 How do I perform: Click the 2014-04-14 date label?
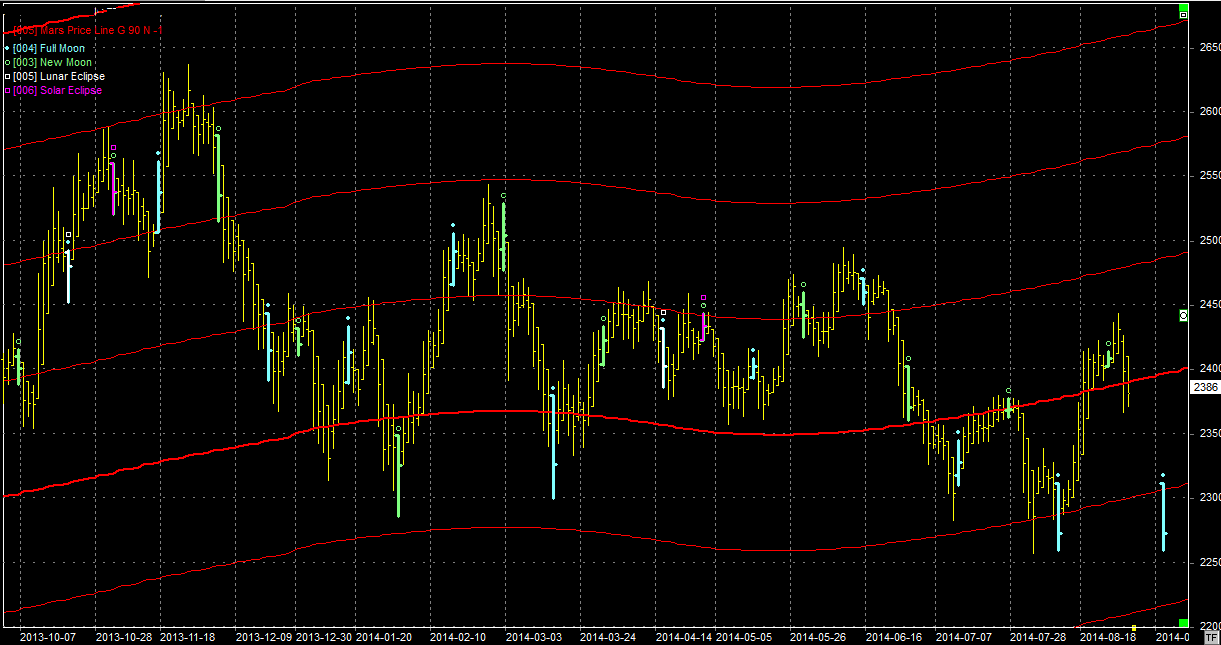click(x=684, y=636)
